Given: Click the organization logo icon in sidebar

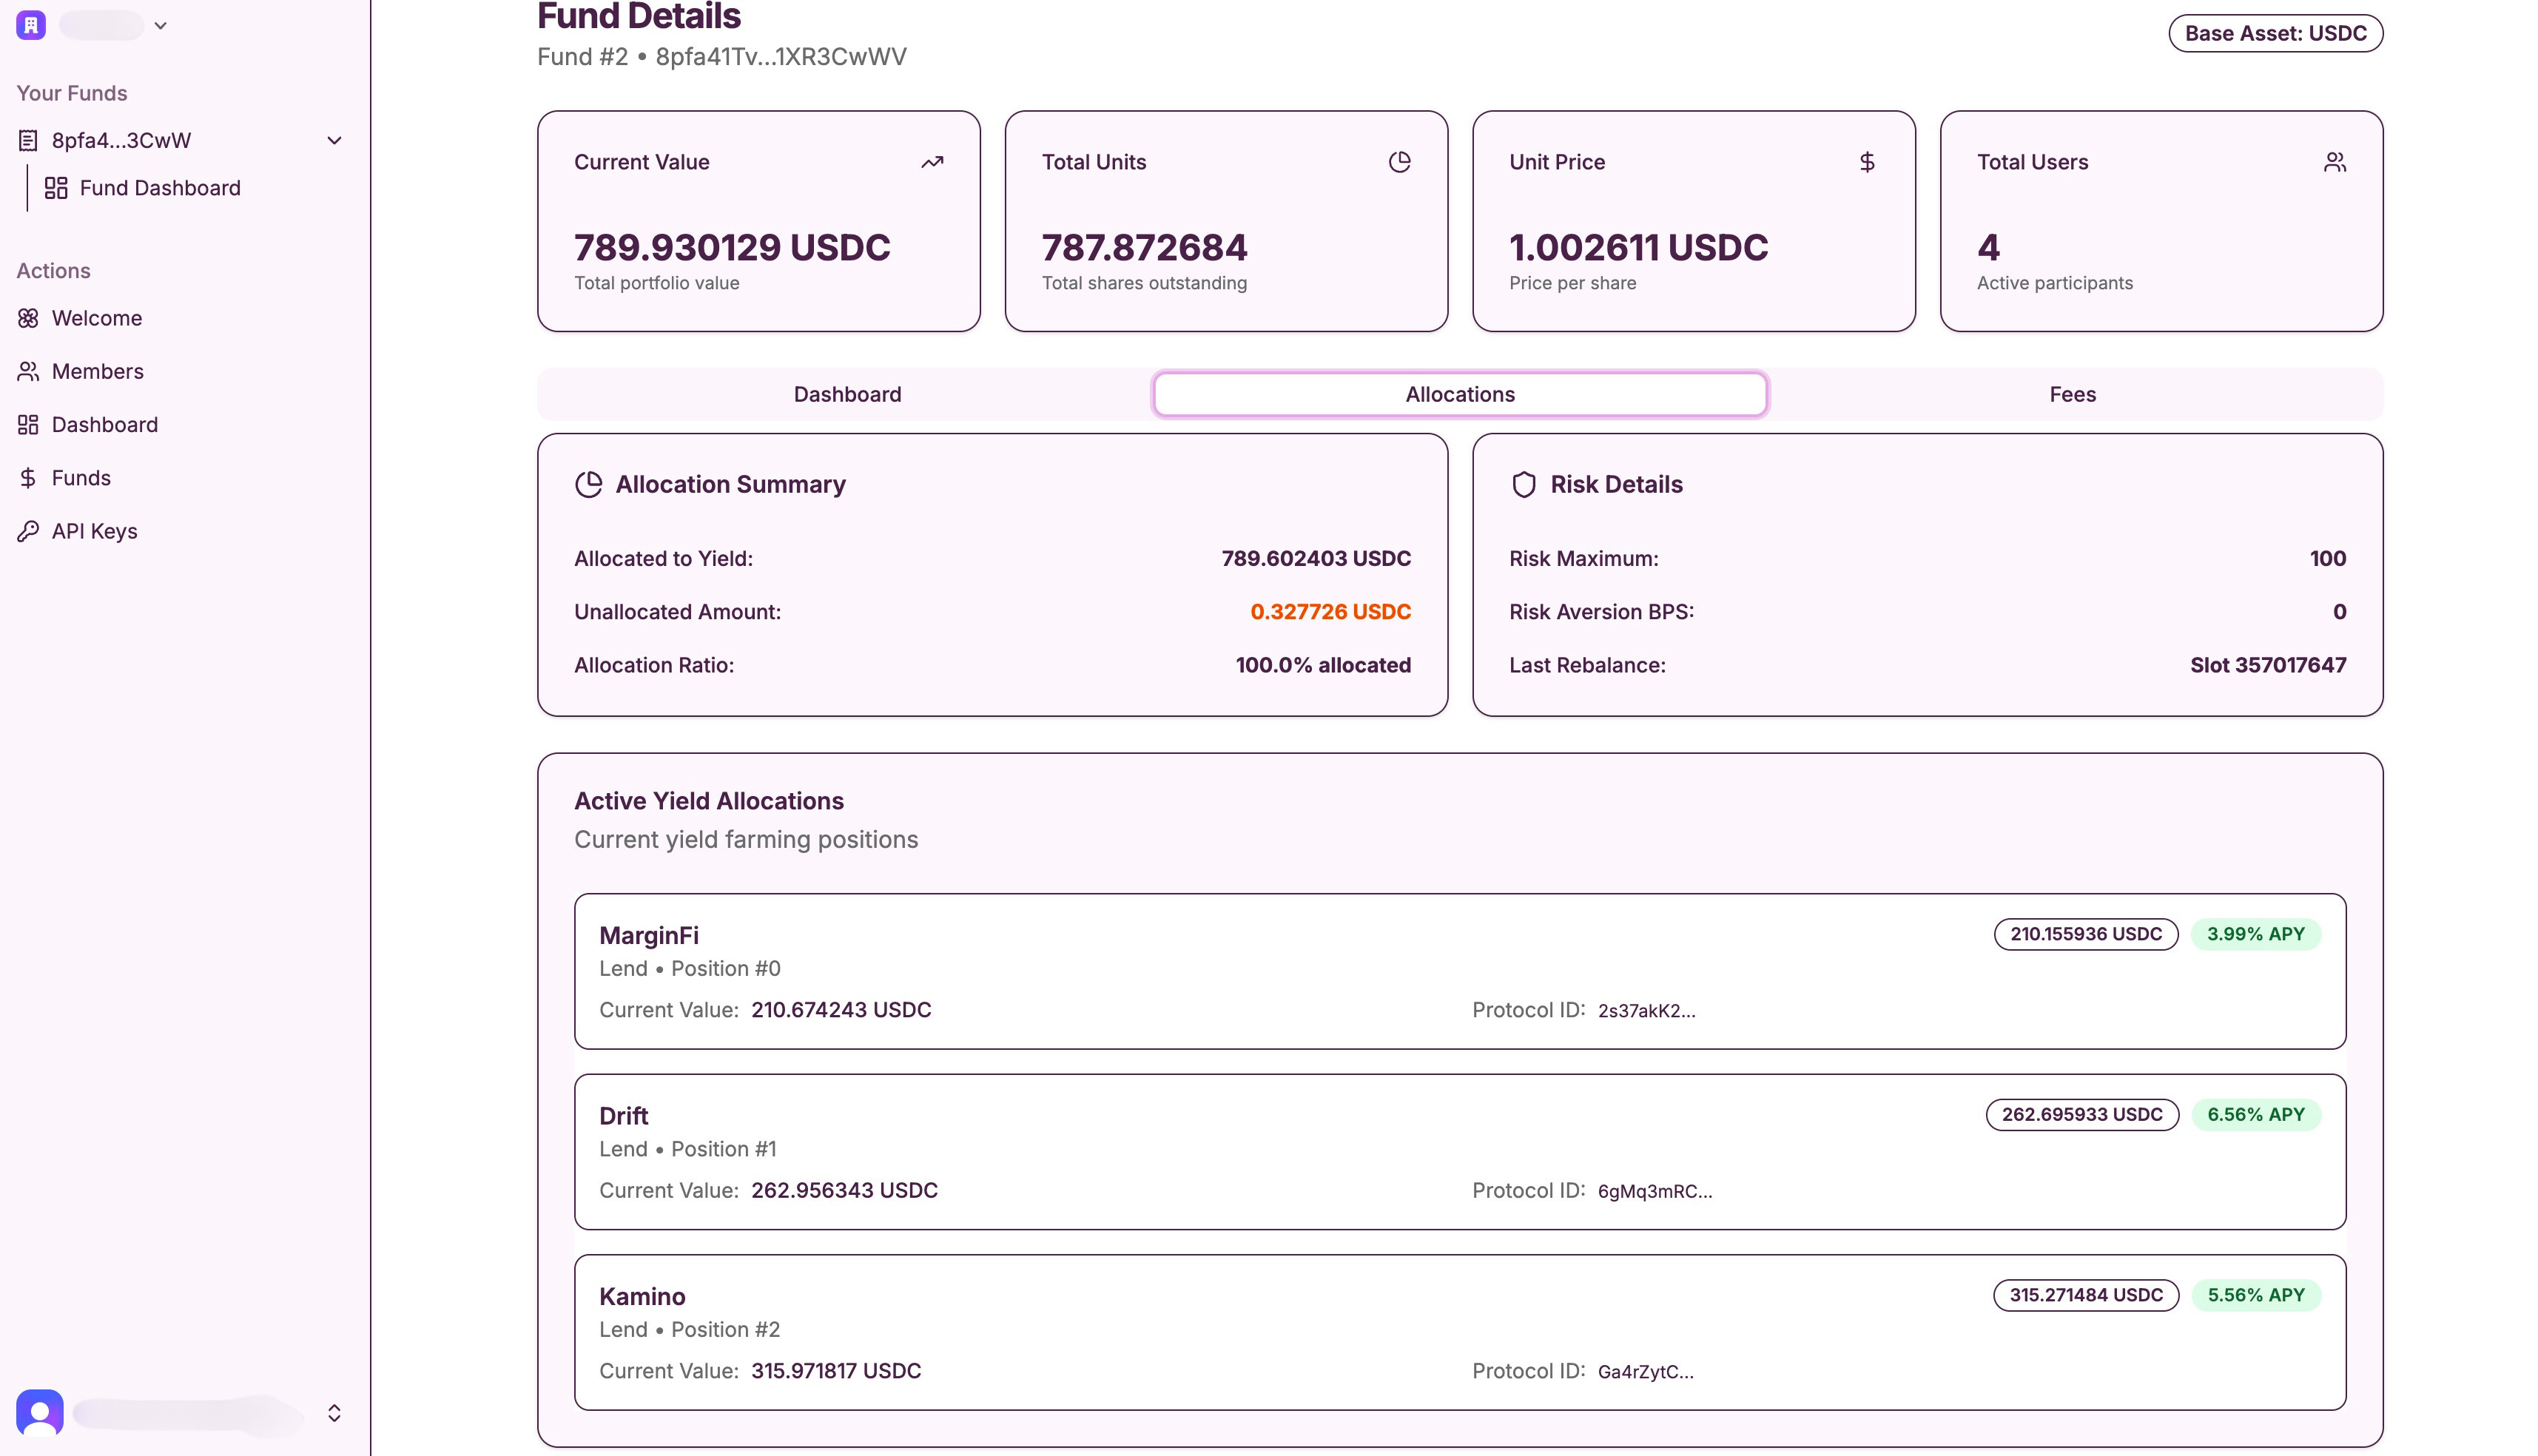Looking at the screenshot, I should [x=31, y=25].
